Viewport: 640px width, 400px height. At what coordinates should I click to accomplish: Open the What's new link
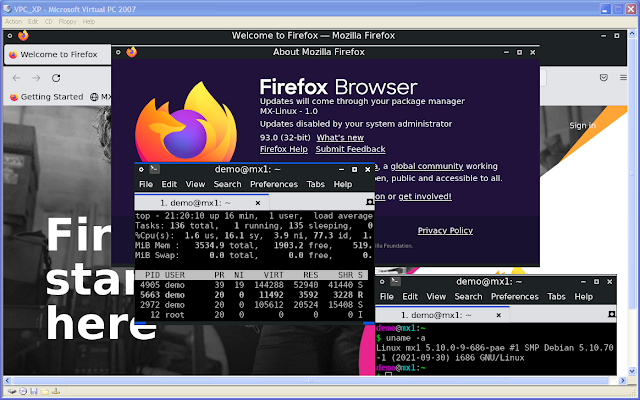340,138
